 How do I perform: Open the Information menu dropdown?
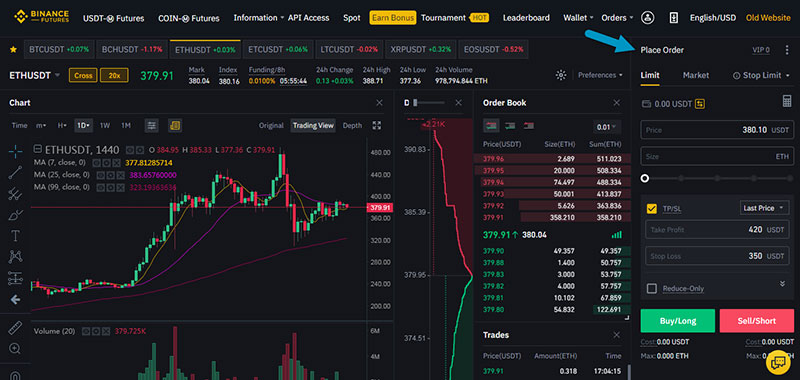(x=259, y=18)
